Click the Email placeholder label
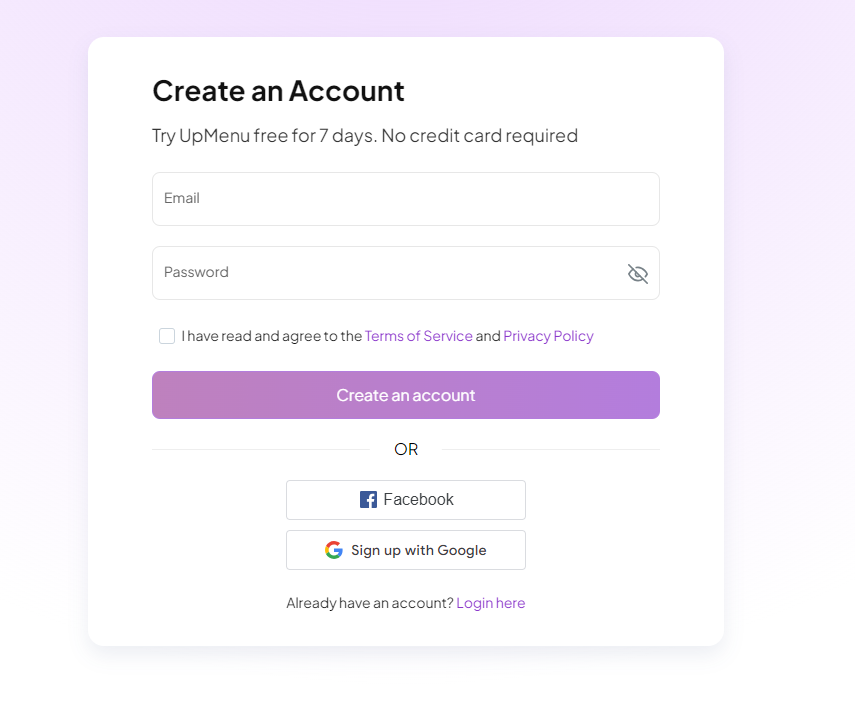Screen dimensions: 855x722 [182, 198]
